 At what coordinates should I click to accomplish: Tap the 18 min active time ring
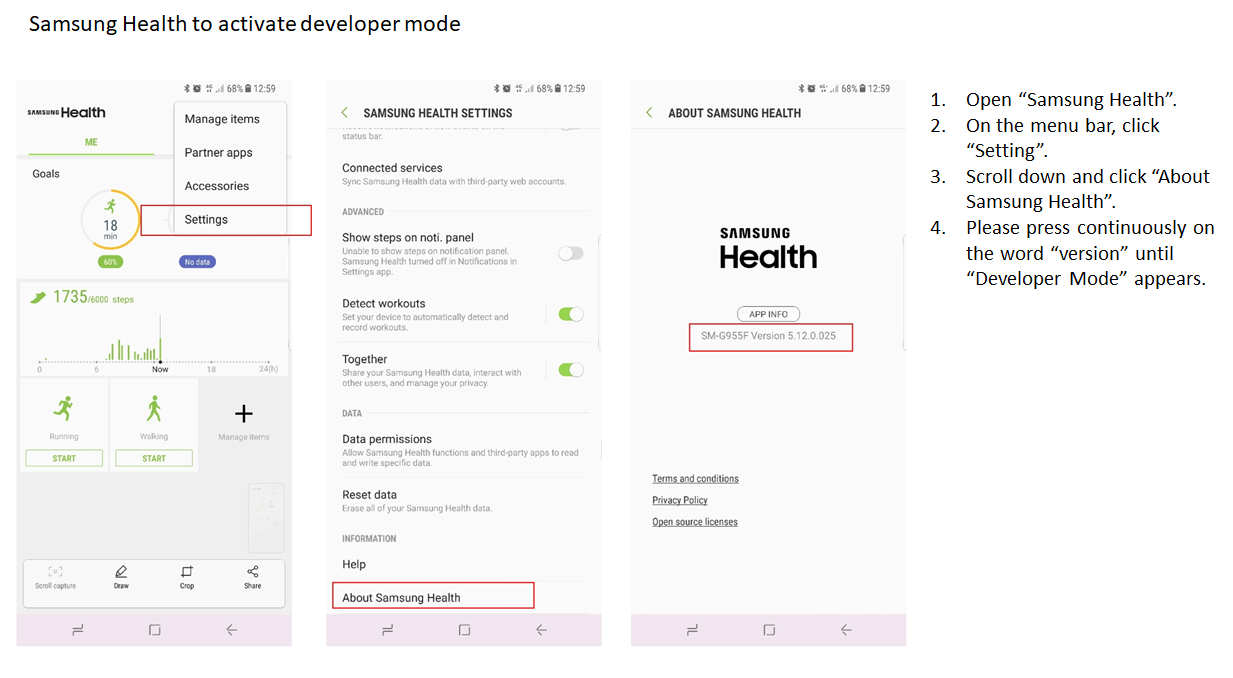(110, 219)
